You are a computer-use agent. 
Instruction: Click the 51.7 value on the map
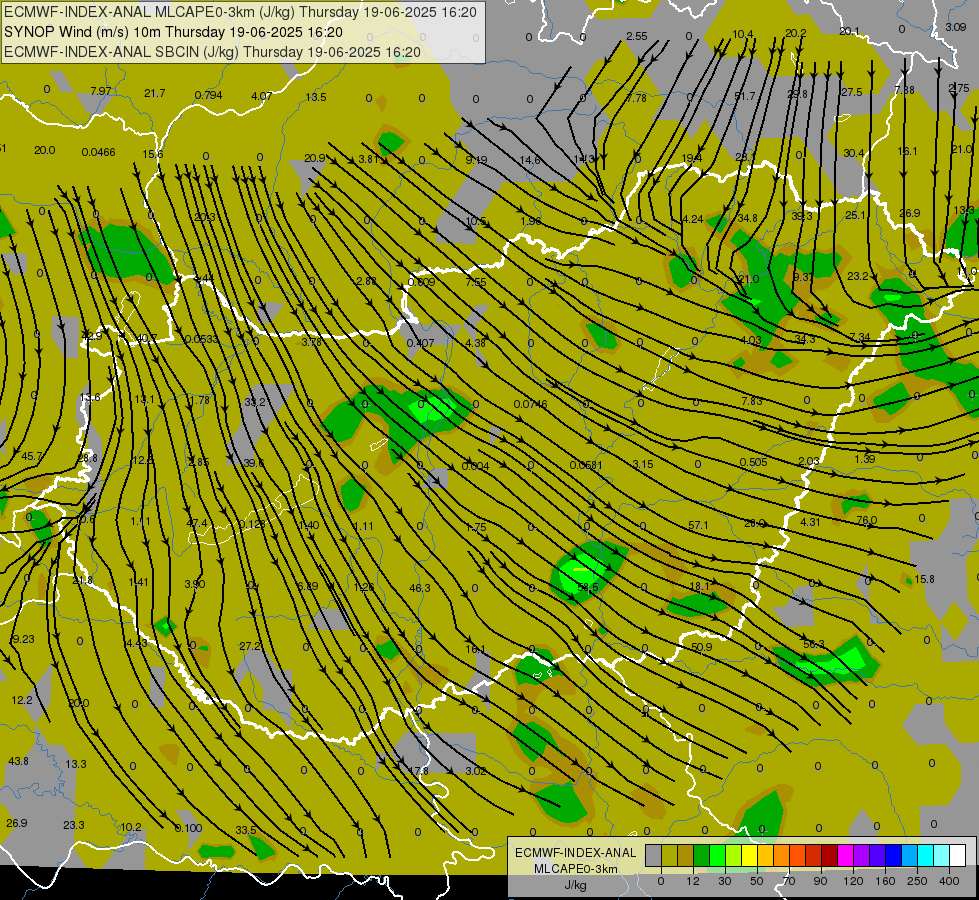click(x=744, y=96)
